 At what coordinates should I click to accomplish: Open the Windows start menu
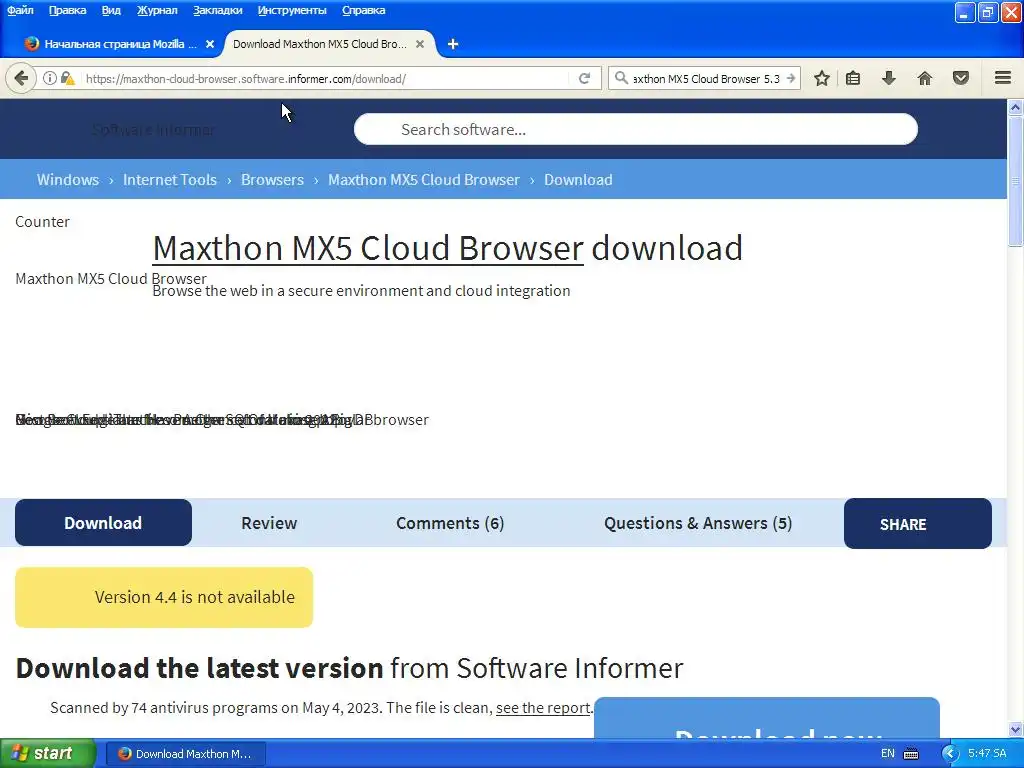click(47, 754)
